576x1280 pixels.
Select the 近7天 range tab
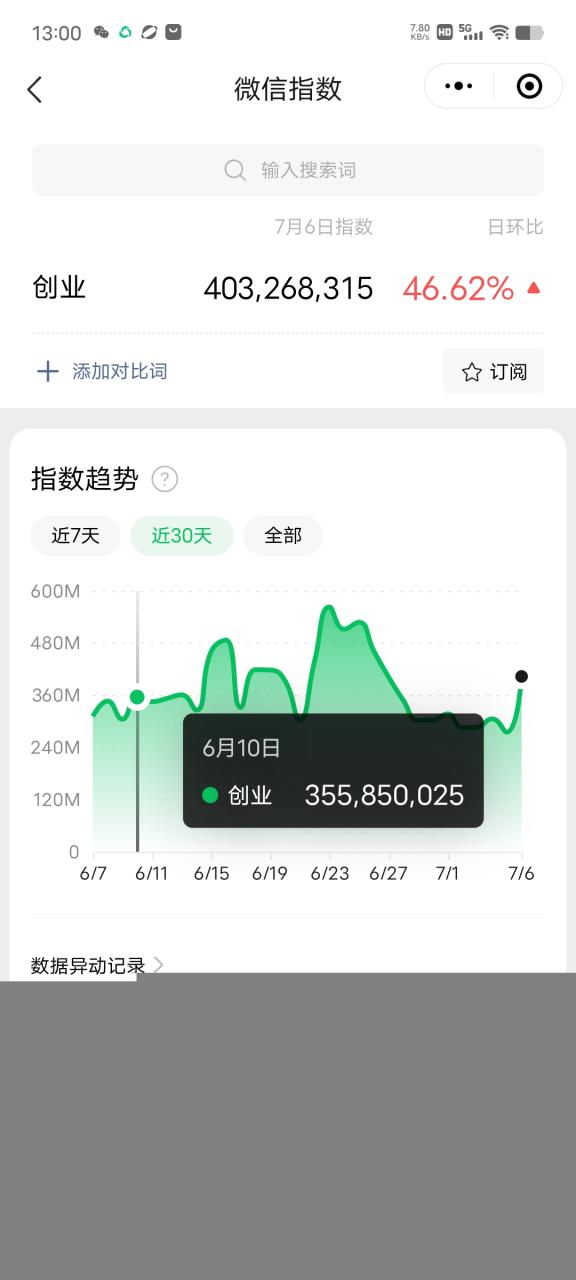coord(76,536)
